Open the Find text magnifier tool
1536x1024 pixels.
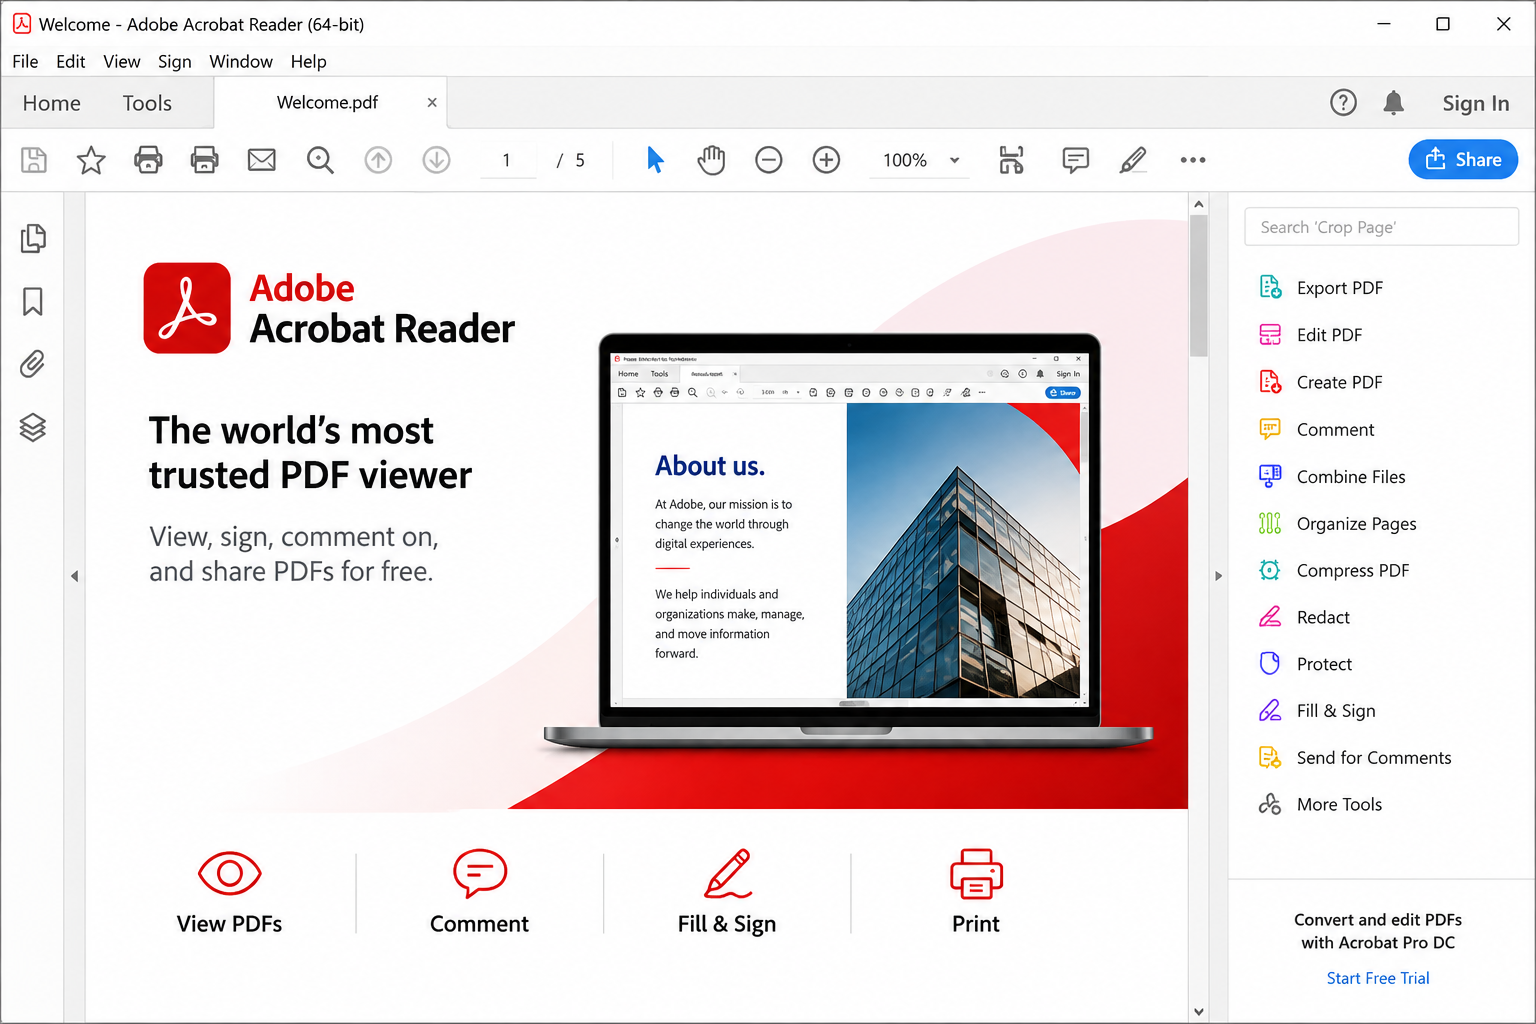click(320, 160)
